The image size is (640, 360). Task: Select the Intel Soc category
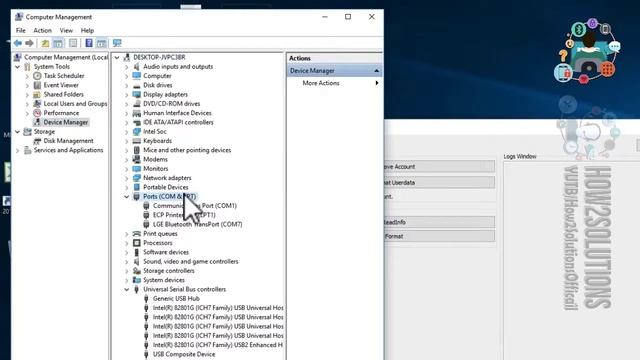(x=155, y=131)
